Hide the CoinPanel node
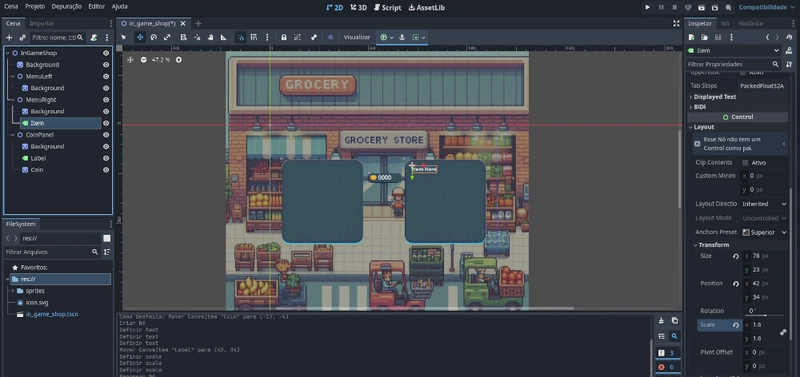The image size is (800, 377). coord(106,135)
